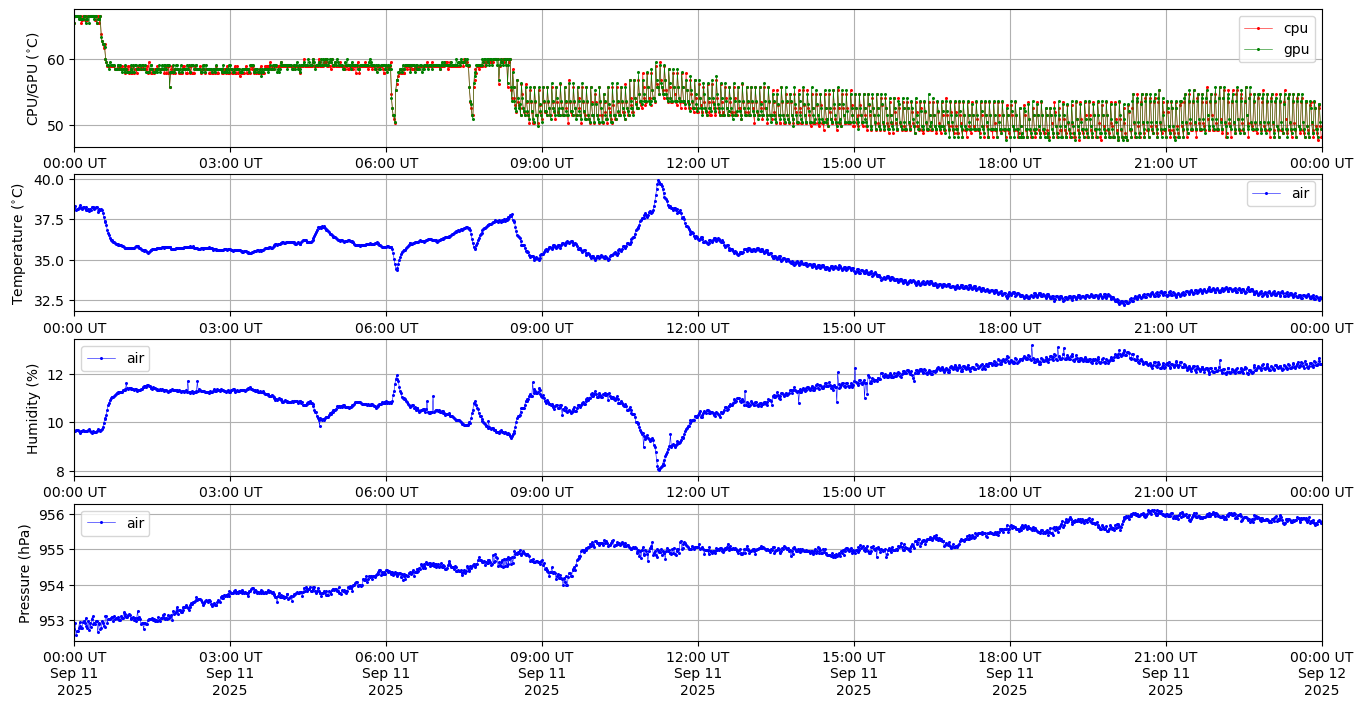Pick the 956 tick on the Pressure axis
Image resolution: width=1363 pixels, height=707 pixels.
coord(51,515)
